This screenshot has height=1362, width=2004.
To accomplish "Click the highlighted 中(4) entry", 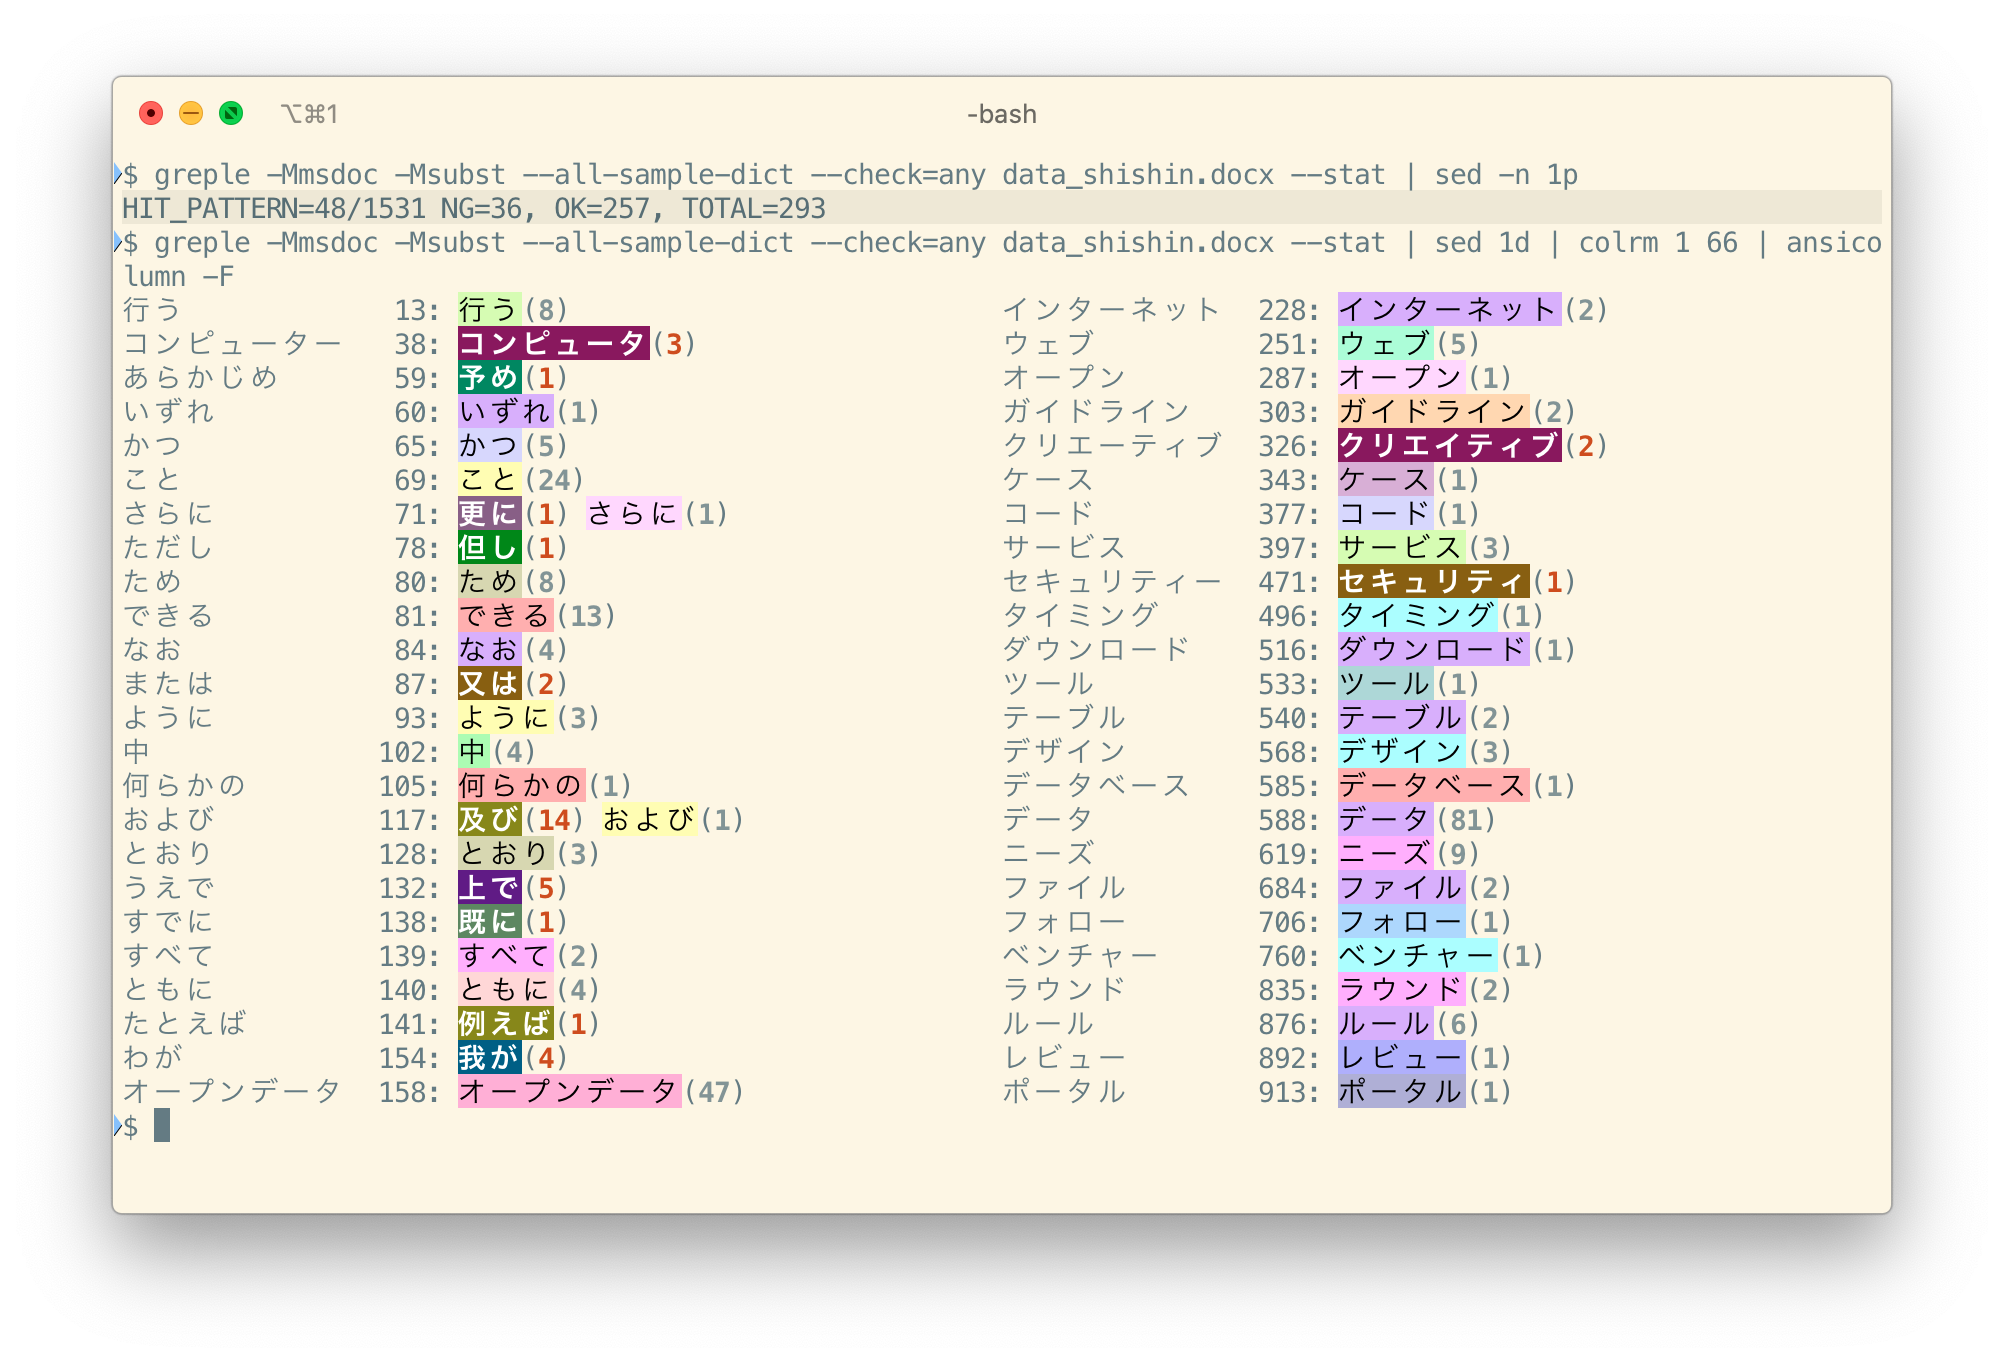I will [473, 752].
